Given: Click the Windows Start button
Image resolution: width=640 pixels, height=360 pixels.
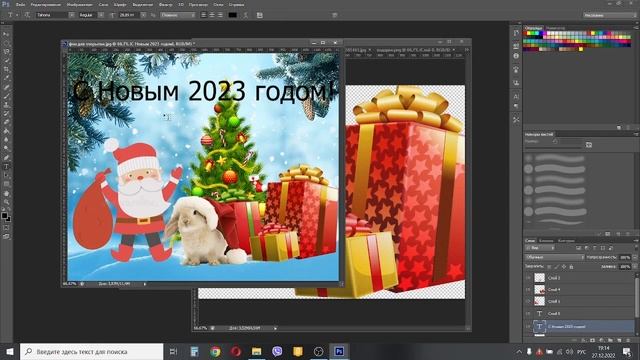Looking at the screenshot, I should pos(9,351).
